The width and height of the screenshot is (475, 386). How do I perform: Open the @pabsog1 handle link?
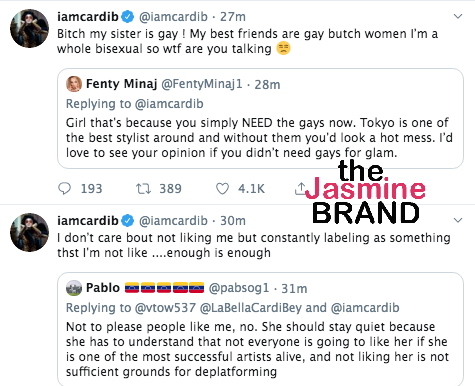pos(239,288)
